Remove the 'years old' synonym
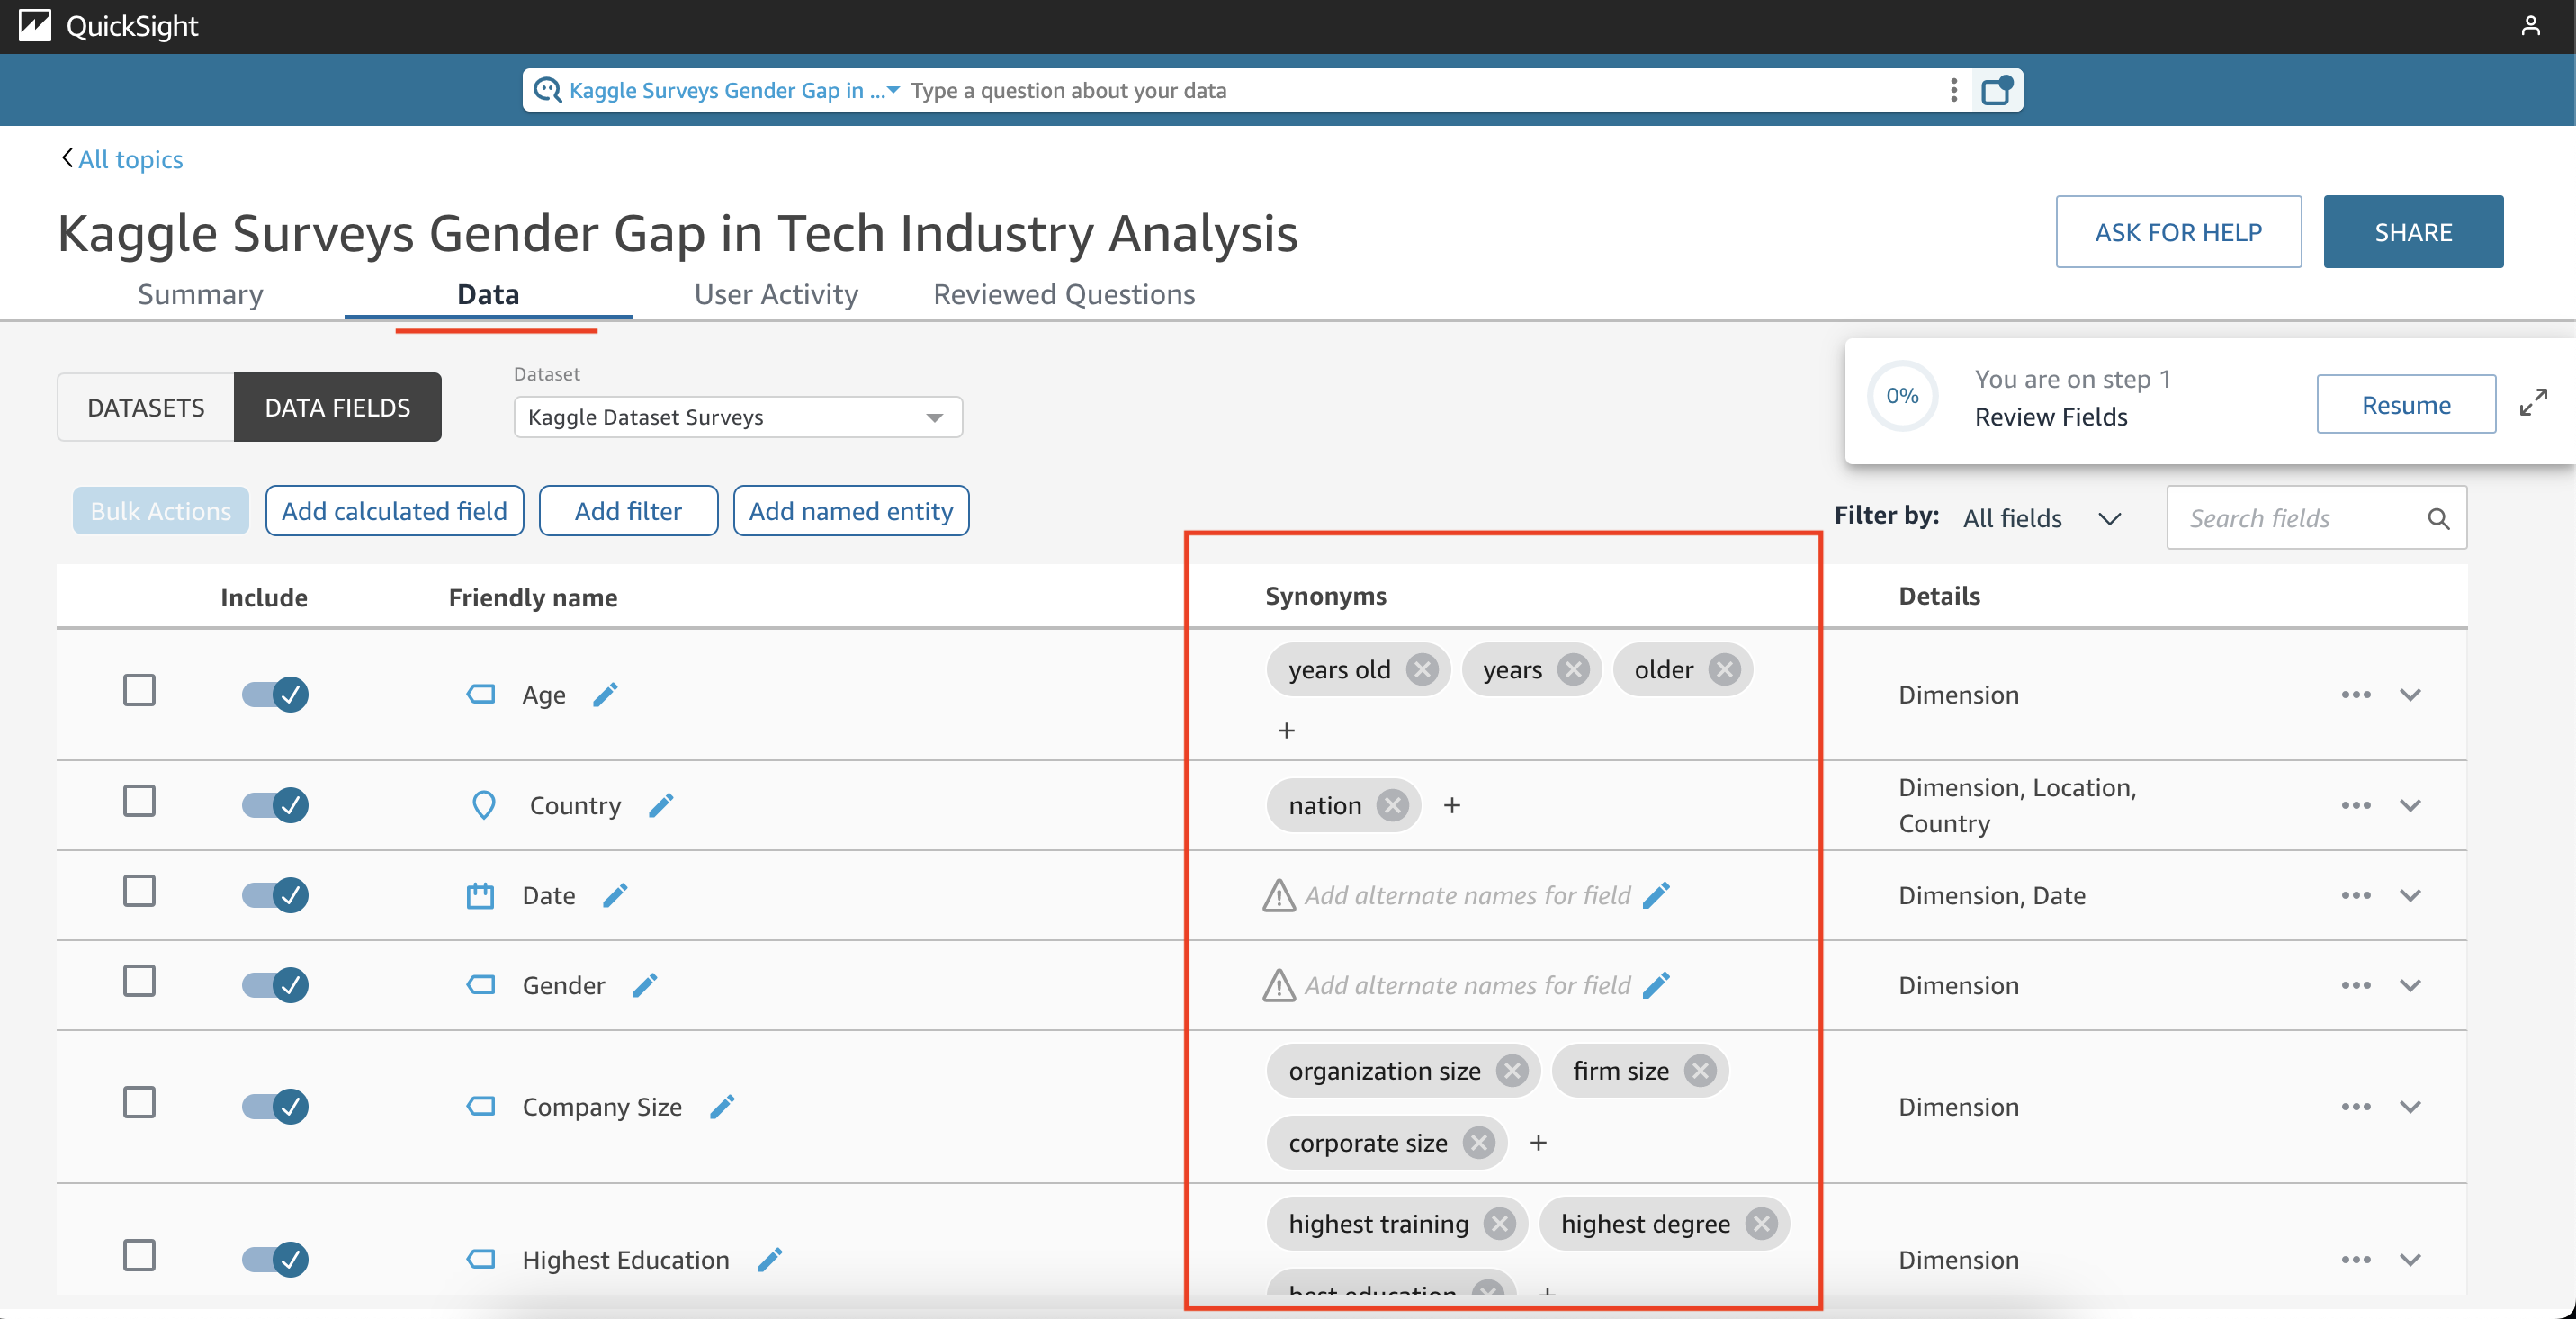 point(1421,669)
